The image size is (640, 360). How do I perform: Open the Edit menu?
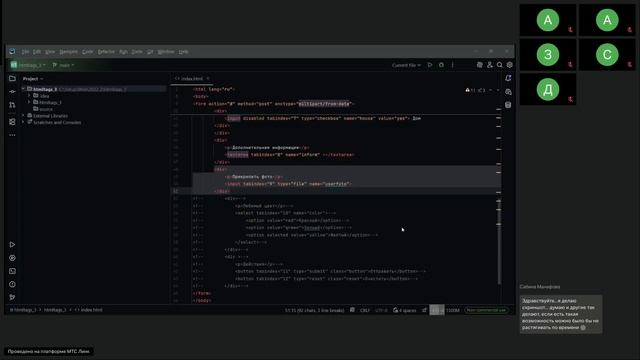(x=37, y=51)
